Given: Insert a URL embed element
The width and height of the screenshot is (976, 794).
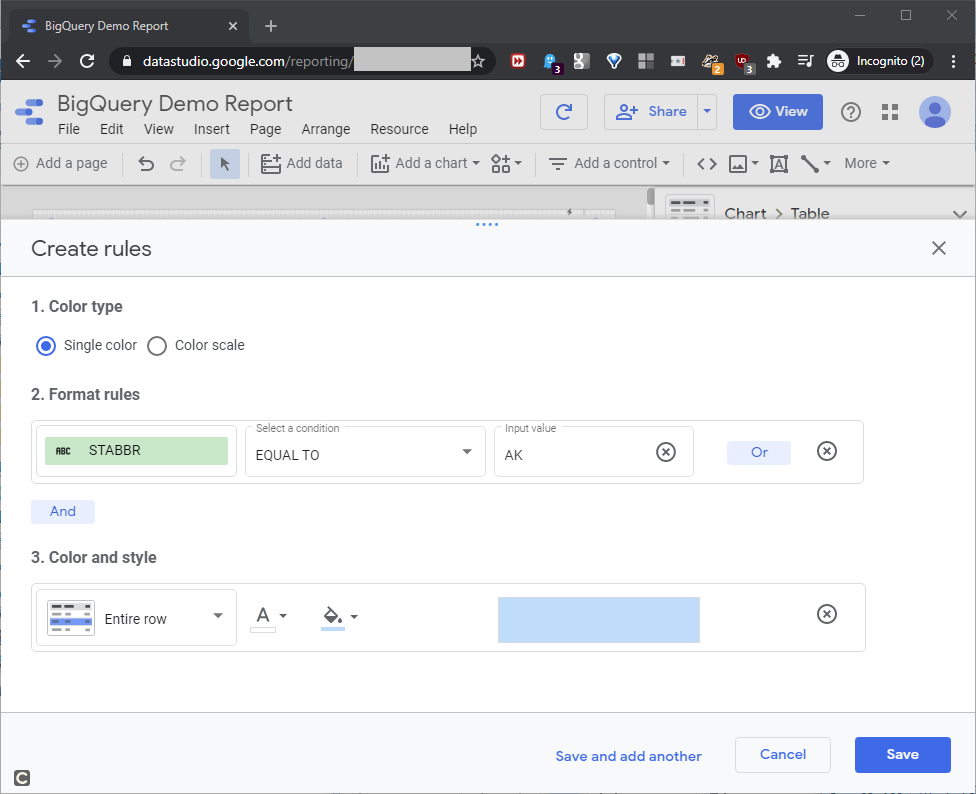Looking at the screenshot, I should (x=706, y=164).
